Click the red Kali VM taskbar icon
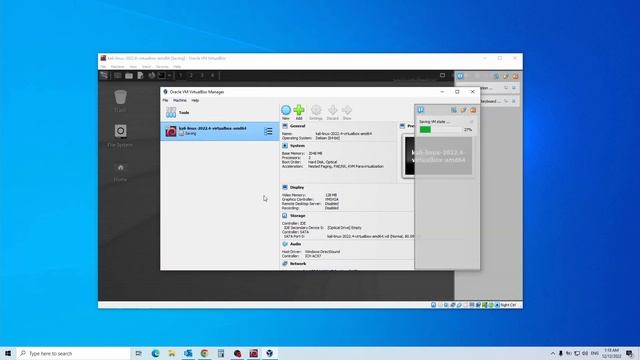 [253, 353]
